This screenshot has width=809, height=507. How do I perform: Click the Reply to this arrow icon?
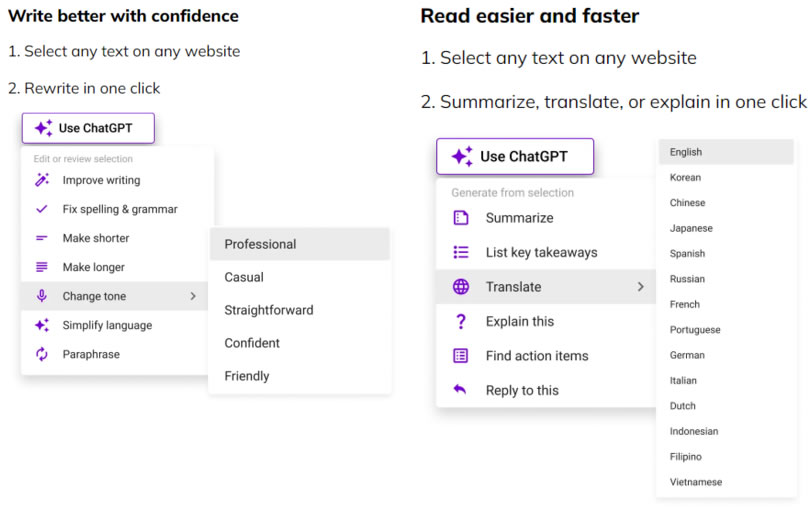click(460, 389)
